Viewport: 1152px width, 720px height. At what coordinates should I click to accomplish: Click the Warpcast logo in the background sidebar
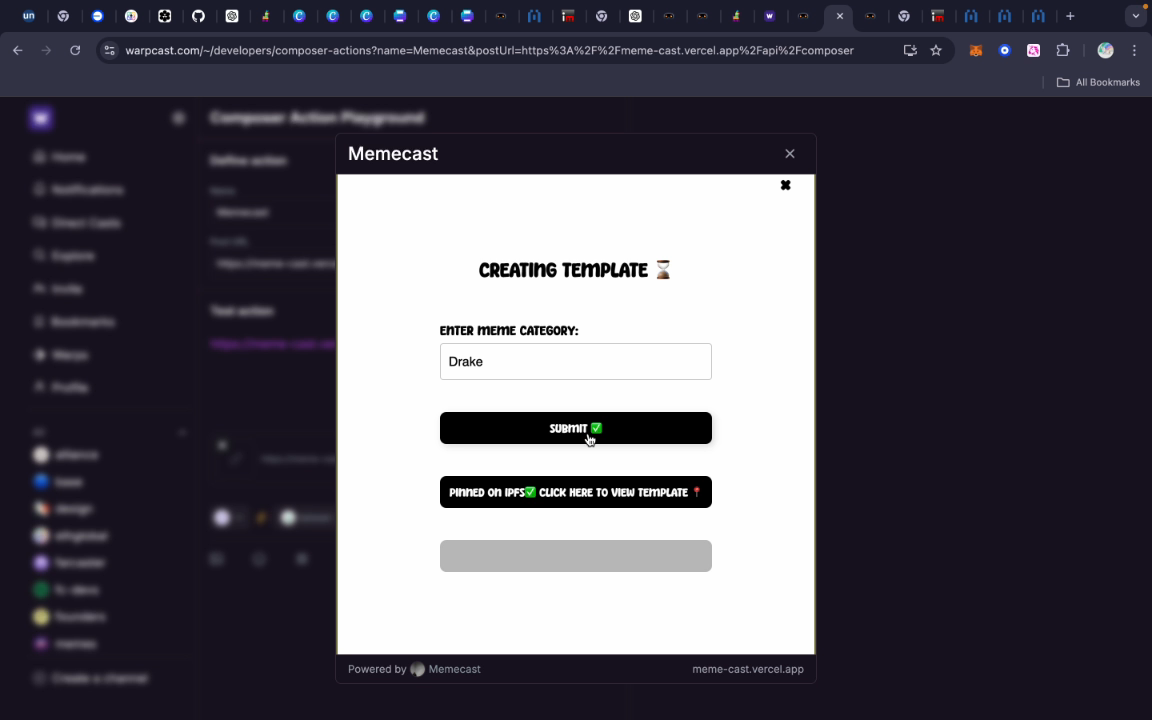[41, 118]
